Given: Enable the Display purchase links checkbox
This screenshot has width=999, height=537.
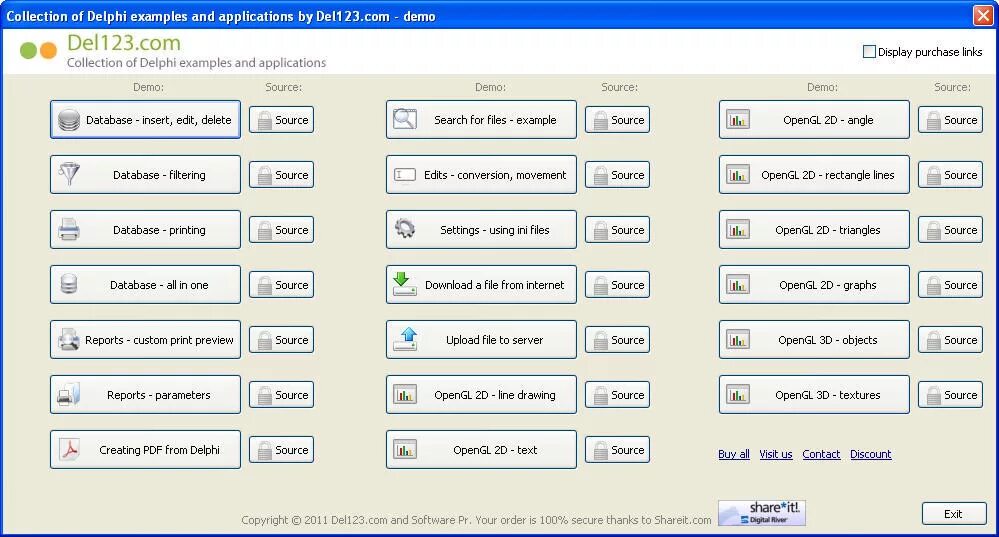Looking at the screenshot, I should pos(869,52).
